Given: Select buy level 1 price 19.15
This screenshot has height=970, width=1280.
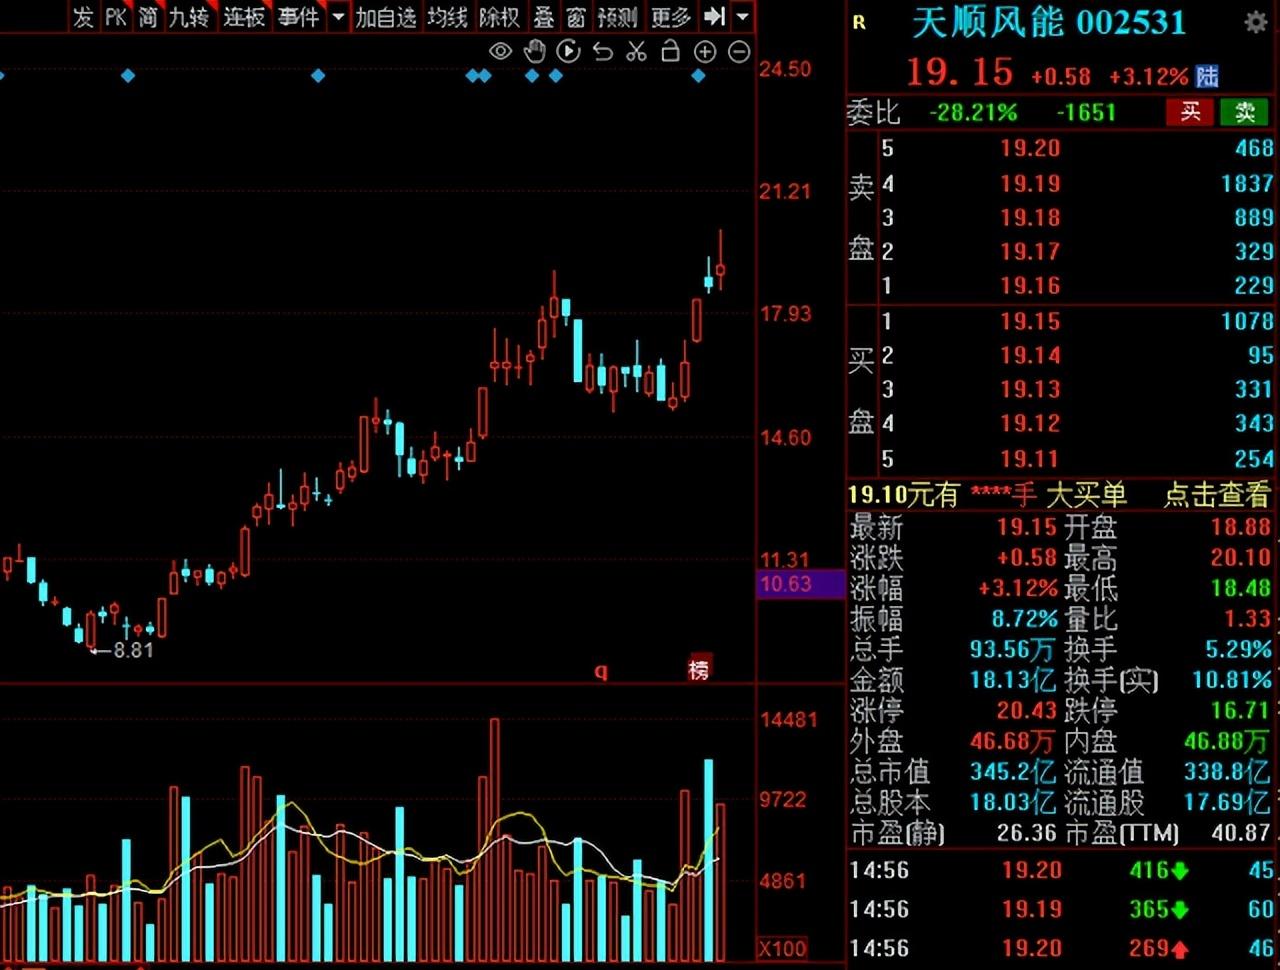Looking at the screenshot, I should pyautogui.click(x=1030, y=321).
